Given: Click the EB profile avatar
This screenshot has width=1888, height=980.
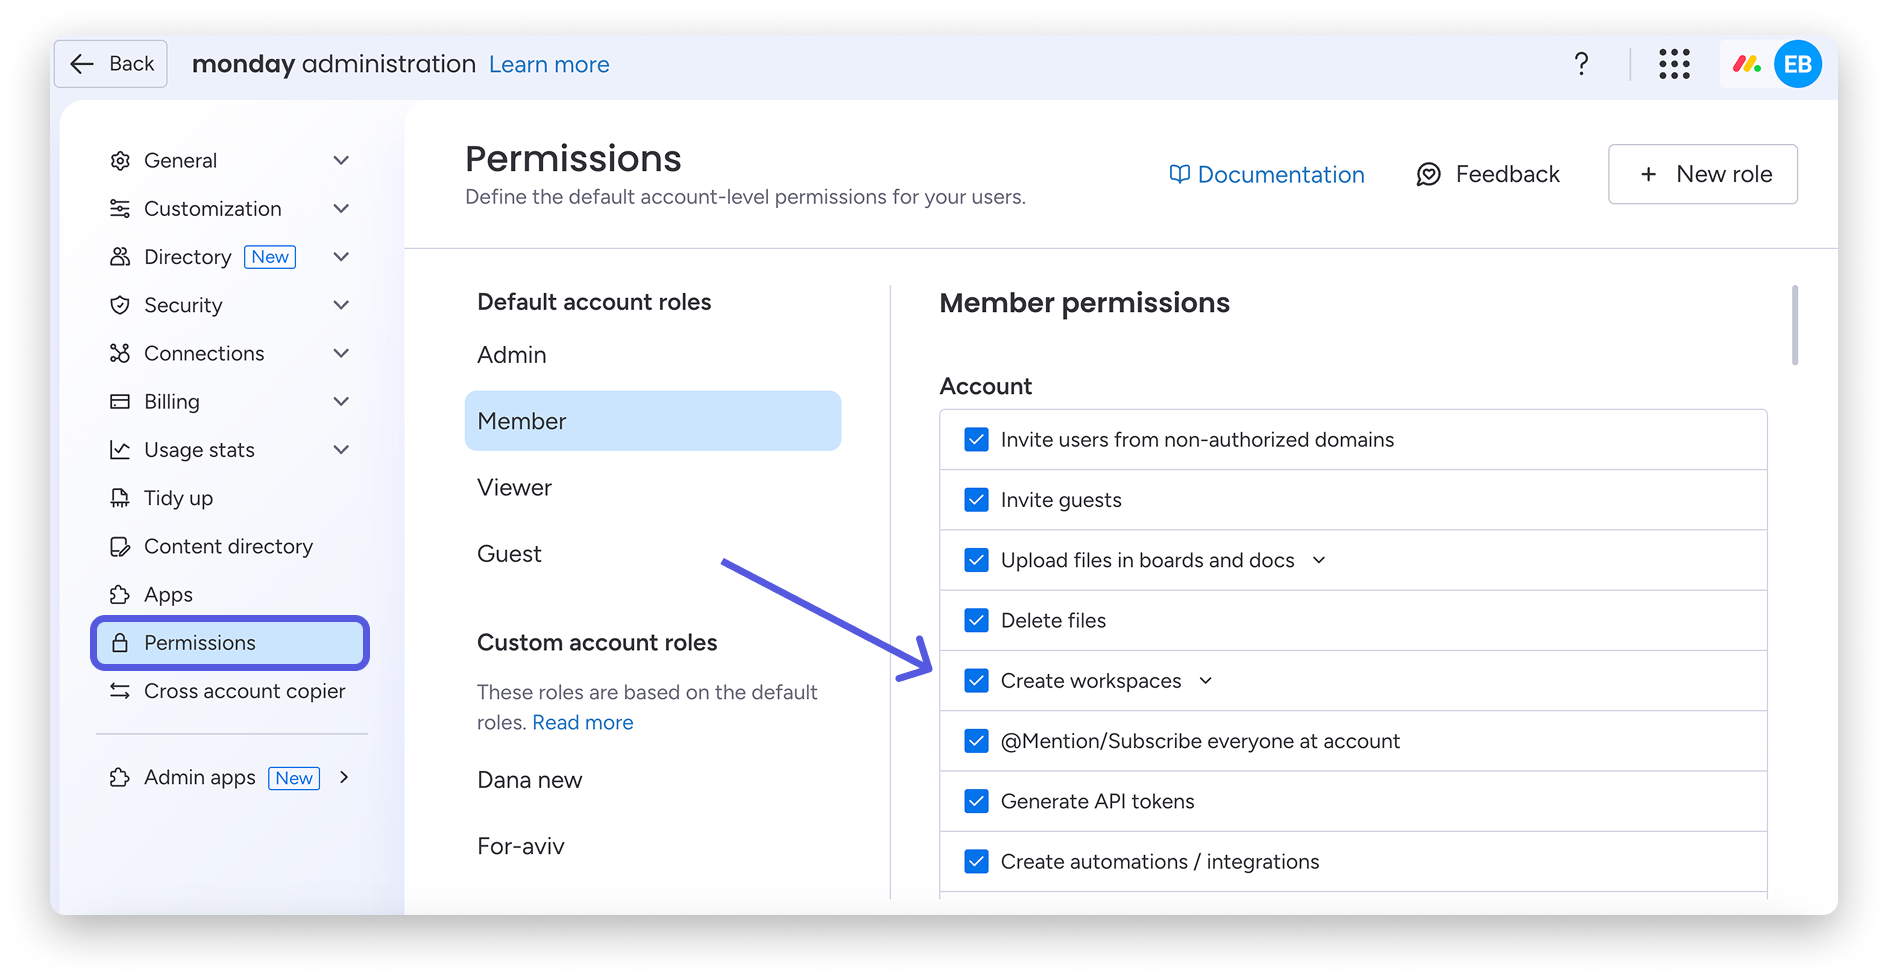Looking at the screenshot, I should click(1797, 63).
